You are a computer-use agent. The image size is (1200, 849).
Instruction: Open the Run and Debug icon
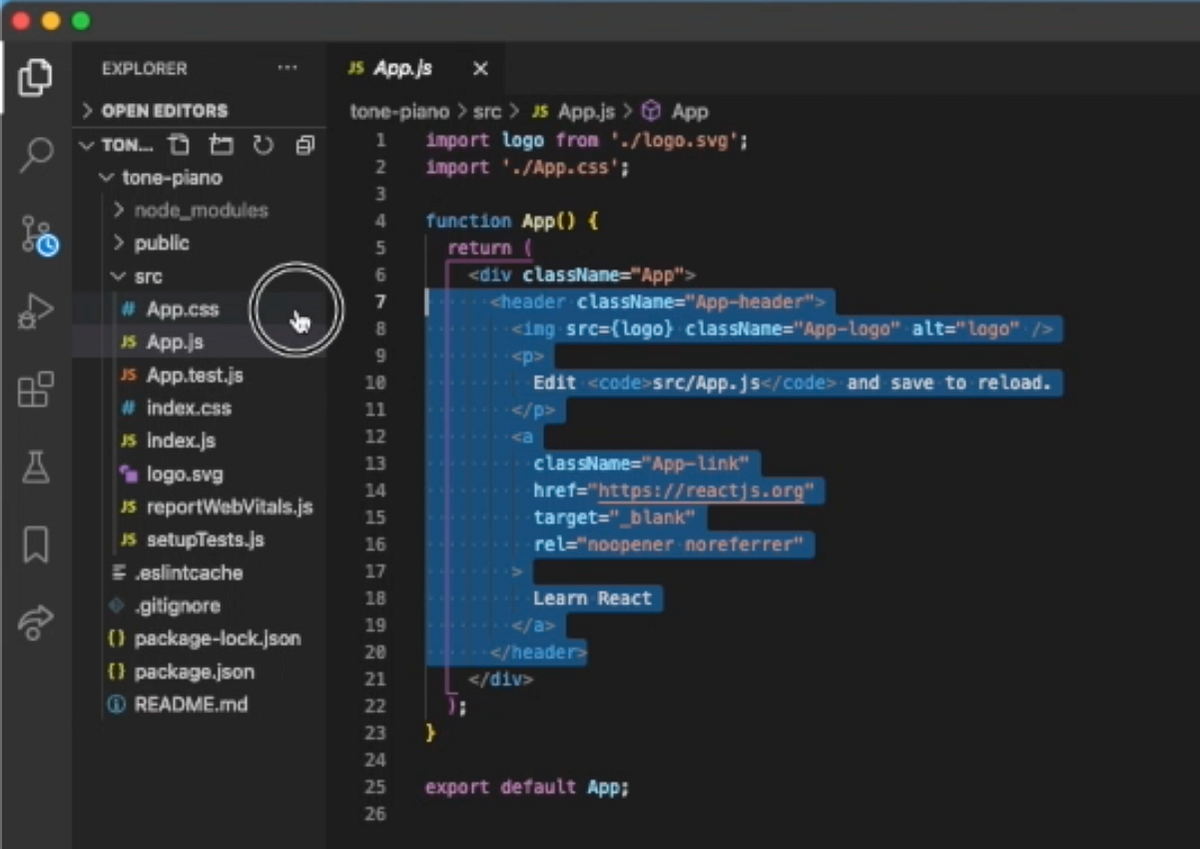36,312
